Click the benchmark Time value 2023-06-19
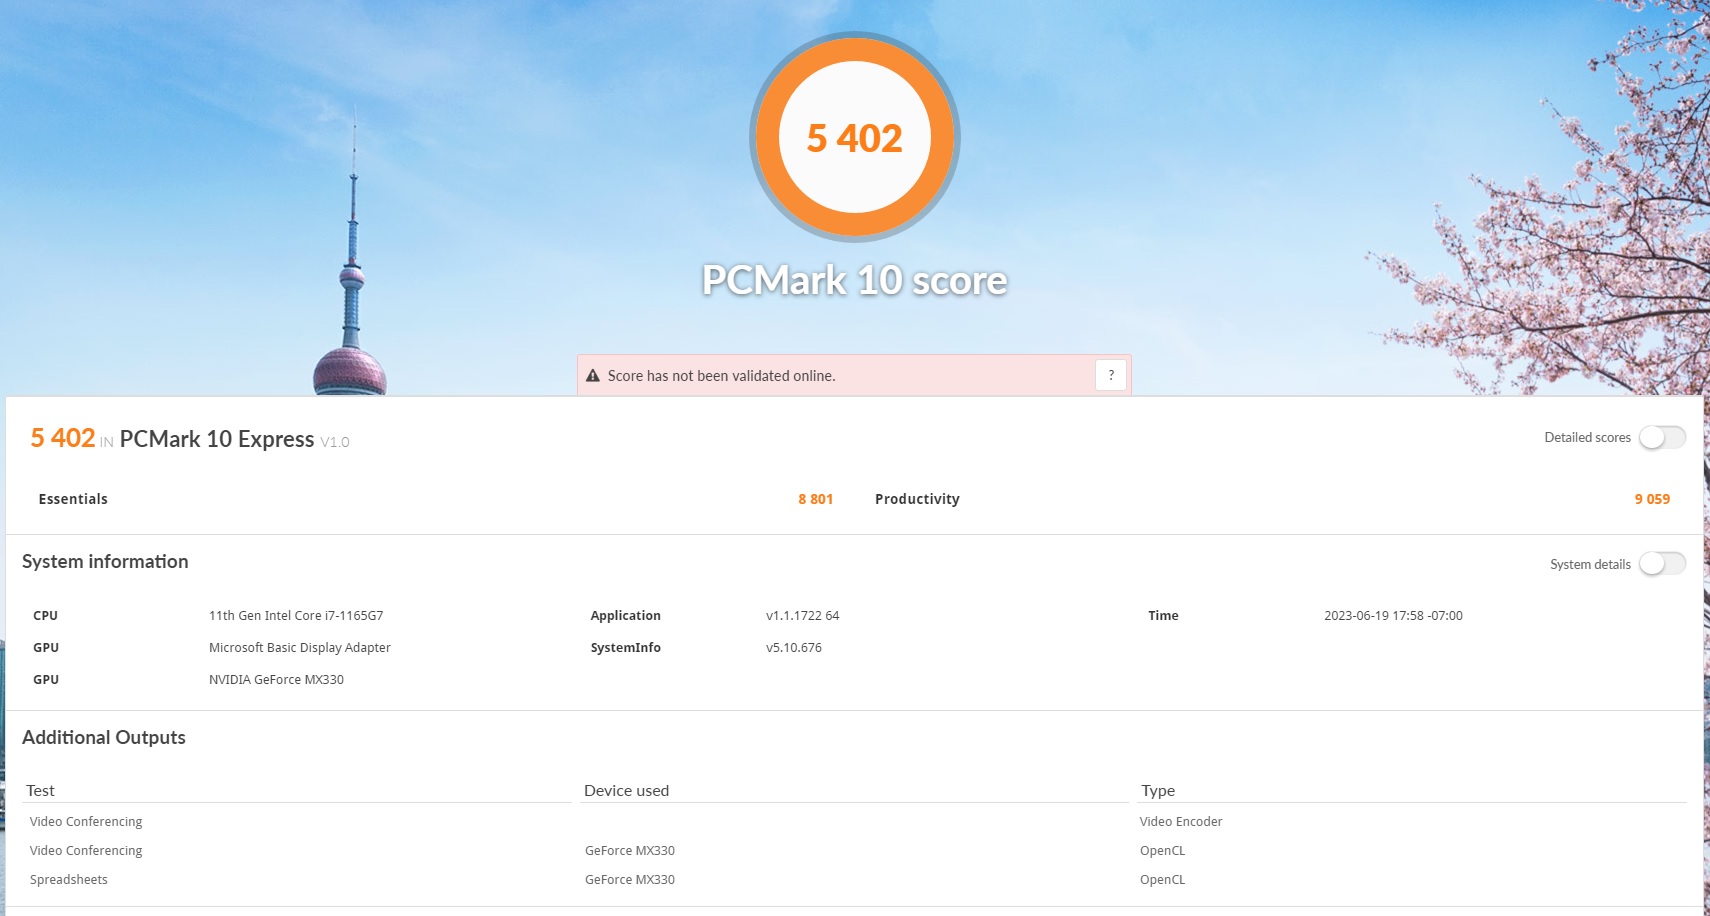Screen dimensions: 1710x916 [1393, 615]
